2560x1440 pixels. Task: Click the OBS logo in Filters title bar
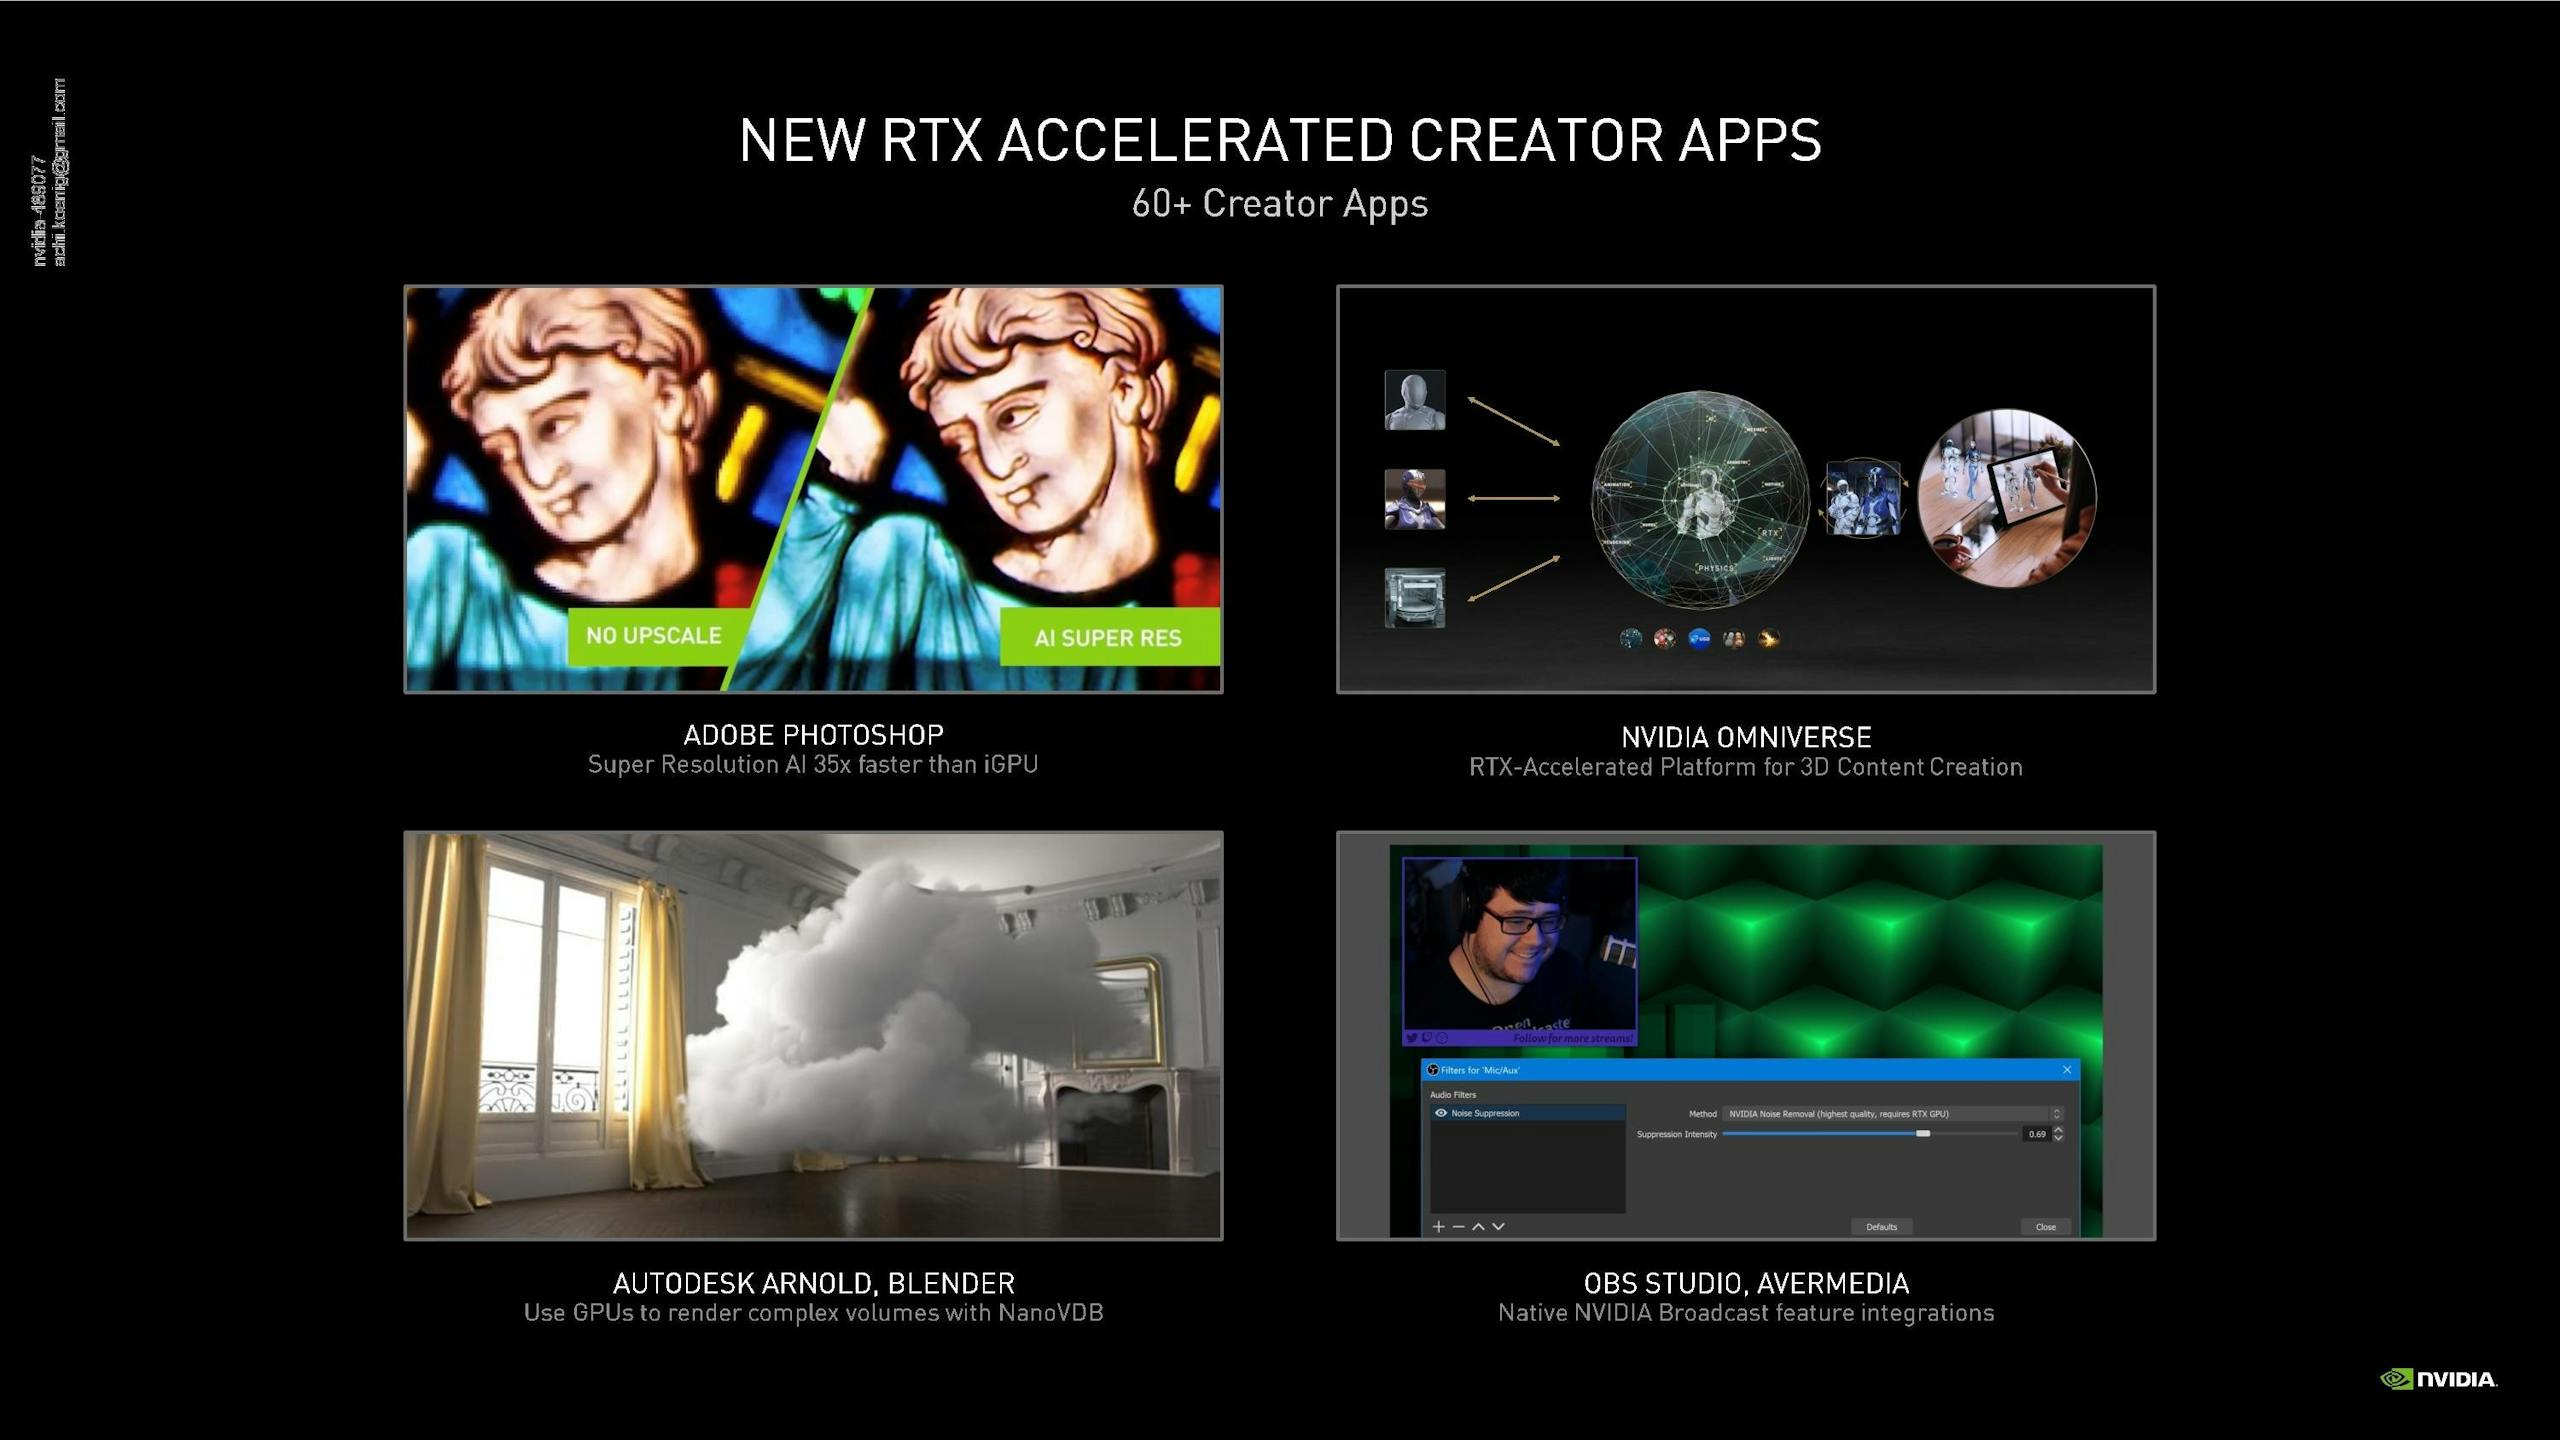tap(1433, 1070)
